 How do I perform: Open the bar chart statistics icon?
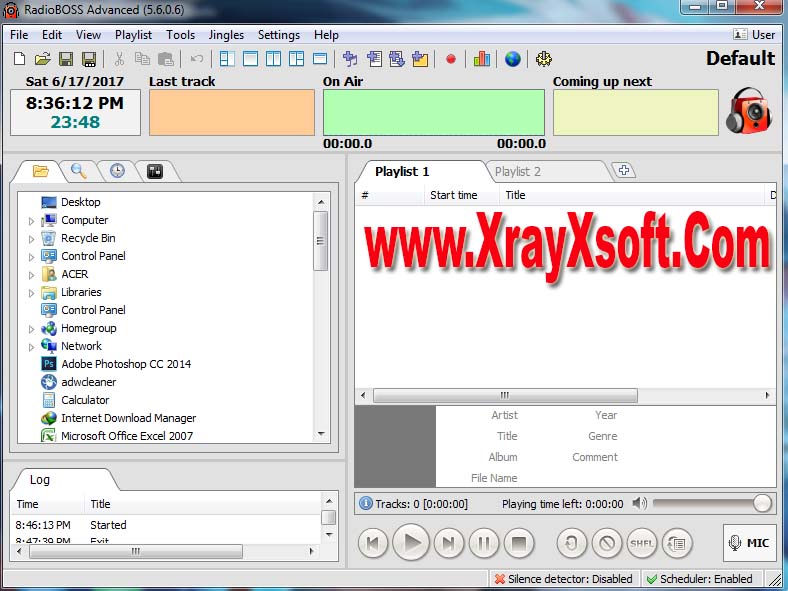pyautogui.click(x=481, y=59)
